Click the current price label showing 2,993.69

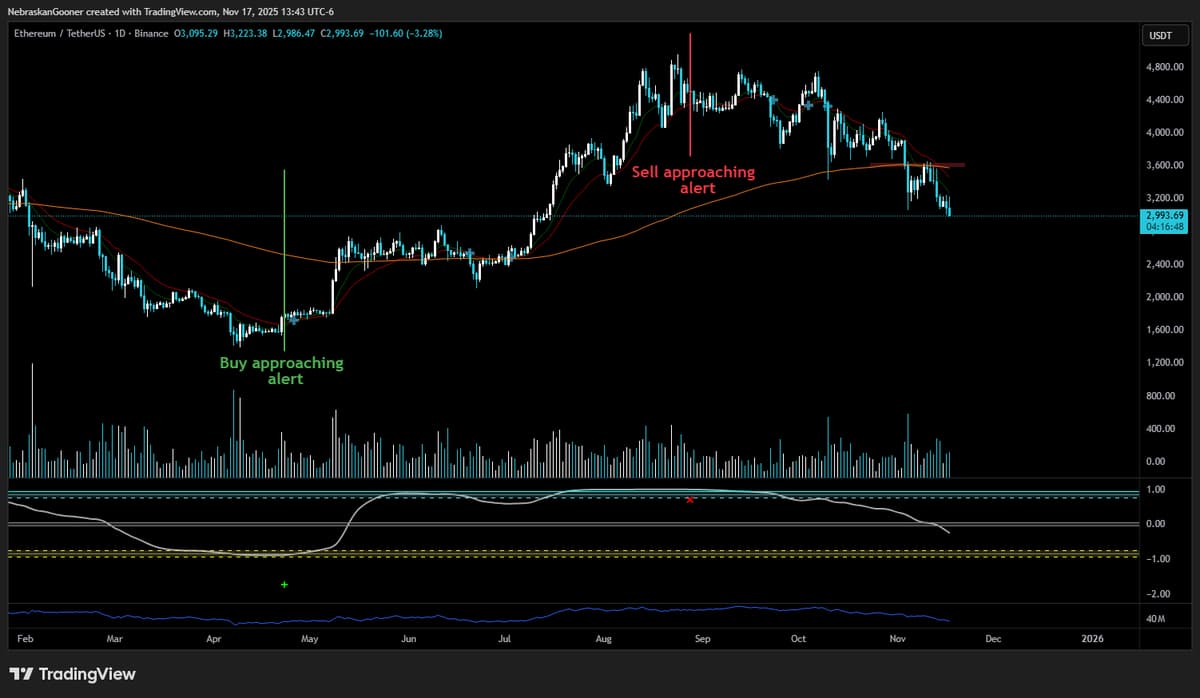point(1163,215)
